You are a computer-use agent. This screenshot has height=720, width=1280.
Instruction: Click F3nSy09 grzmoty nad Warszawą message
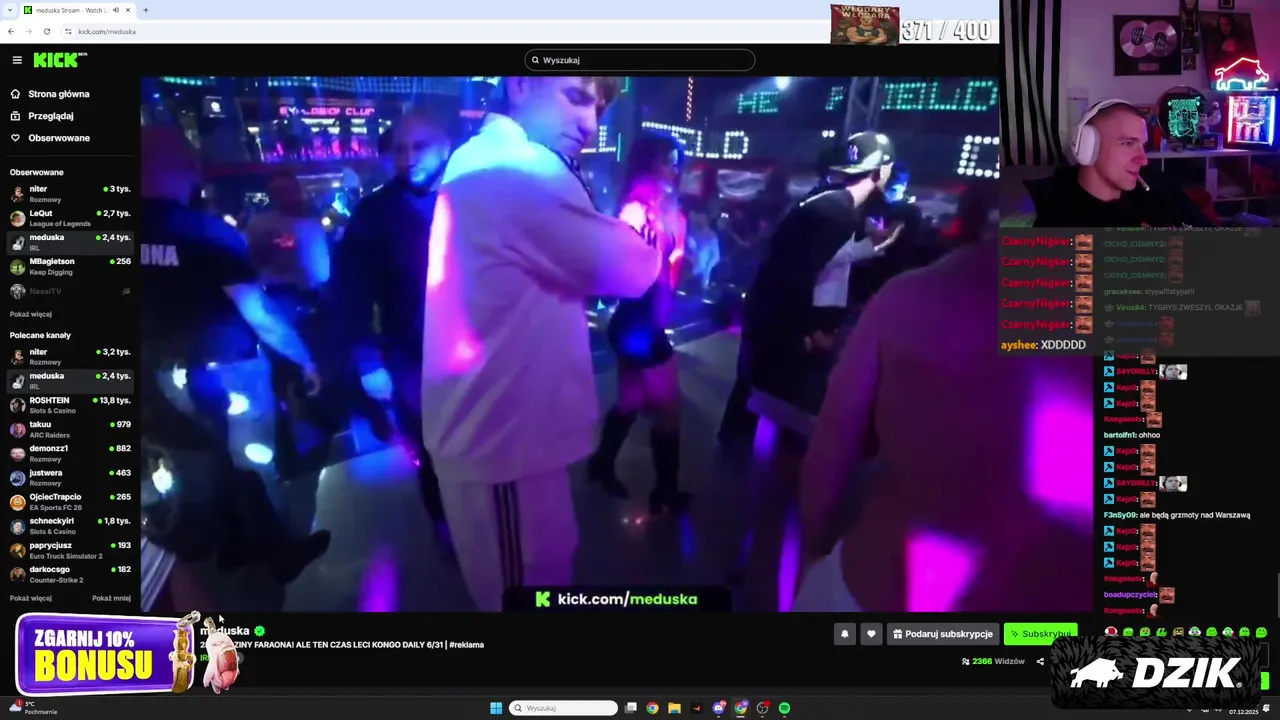tap(1177, 515)
